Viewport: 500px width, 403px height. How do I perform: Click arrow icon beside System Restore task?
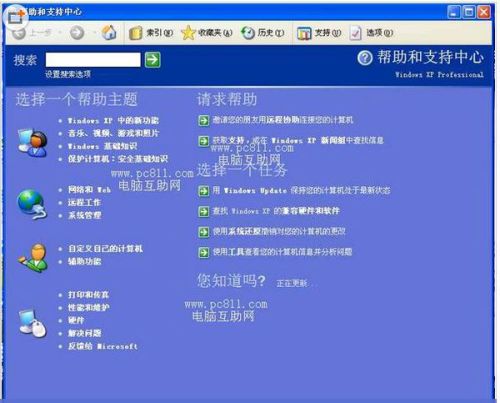pos(203,232)
